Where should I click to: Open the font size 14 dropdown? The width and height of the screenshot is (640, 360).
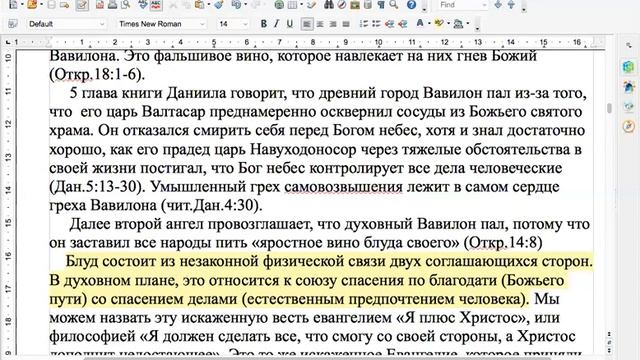pyautogui.click(x=245, y=24)
